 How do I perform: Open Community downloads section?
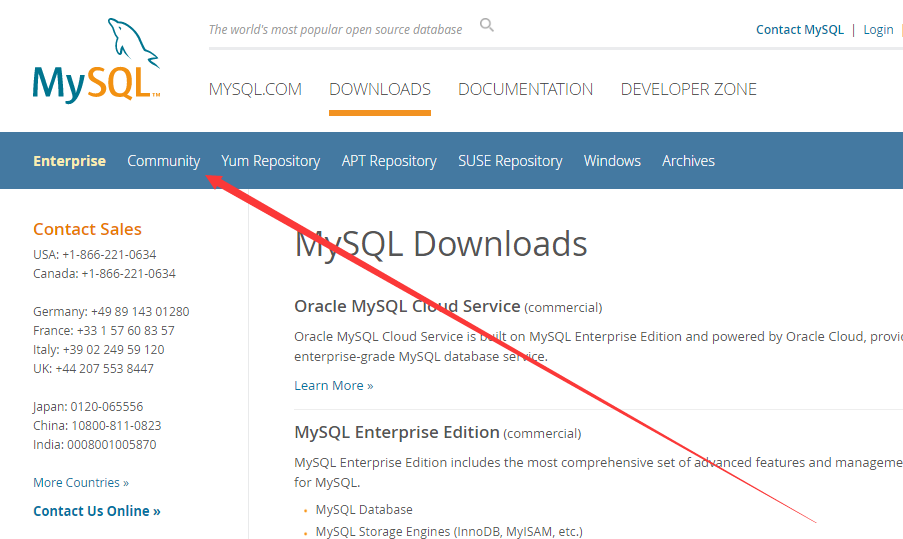pos(164,161)
